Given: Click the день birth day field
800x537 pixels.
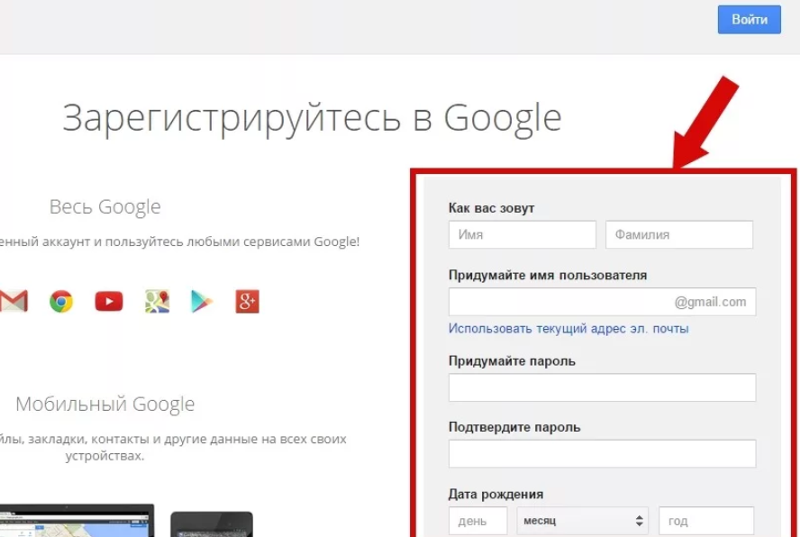Looking at the screenshot, I should point(478,521).
